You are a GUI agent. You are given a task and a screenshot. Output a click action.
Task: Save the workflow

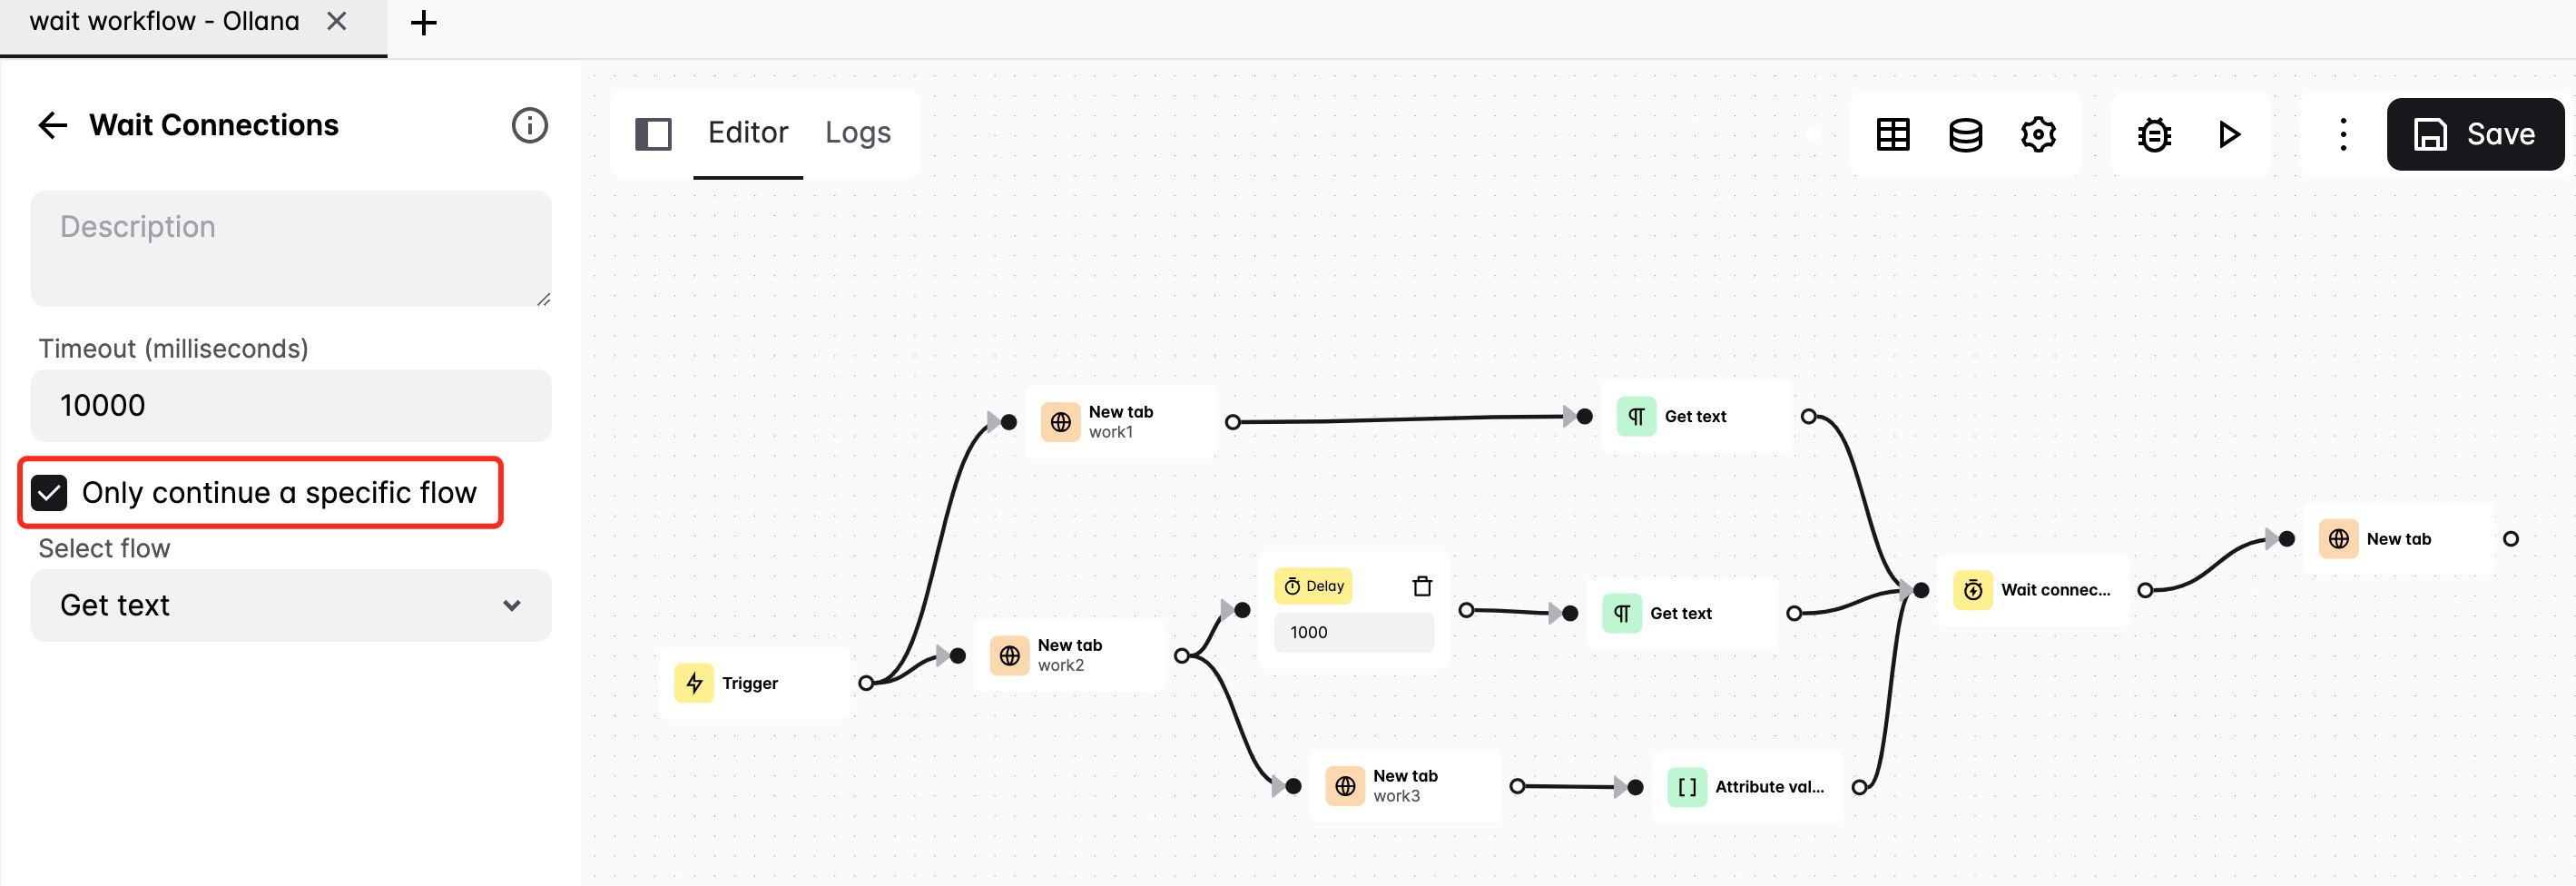coord(2474,134)
